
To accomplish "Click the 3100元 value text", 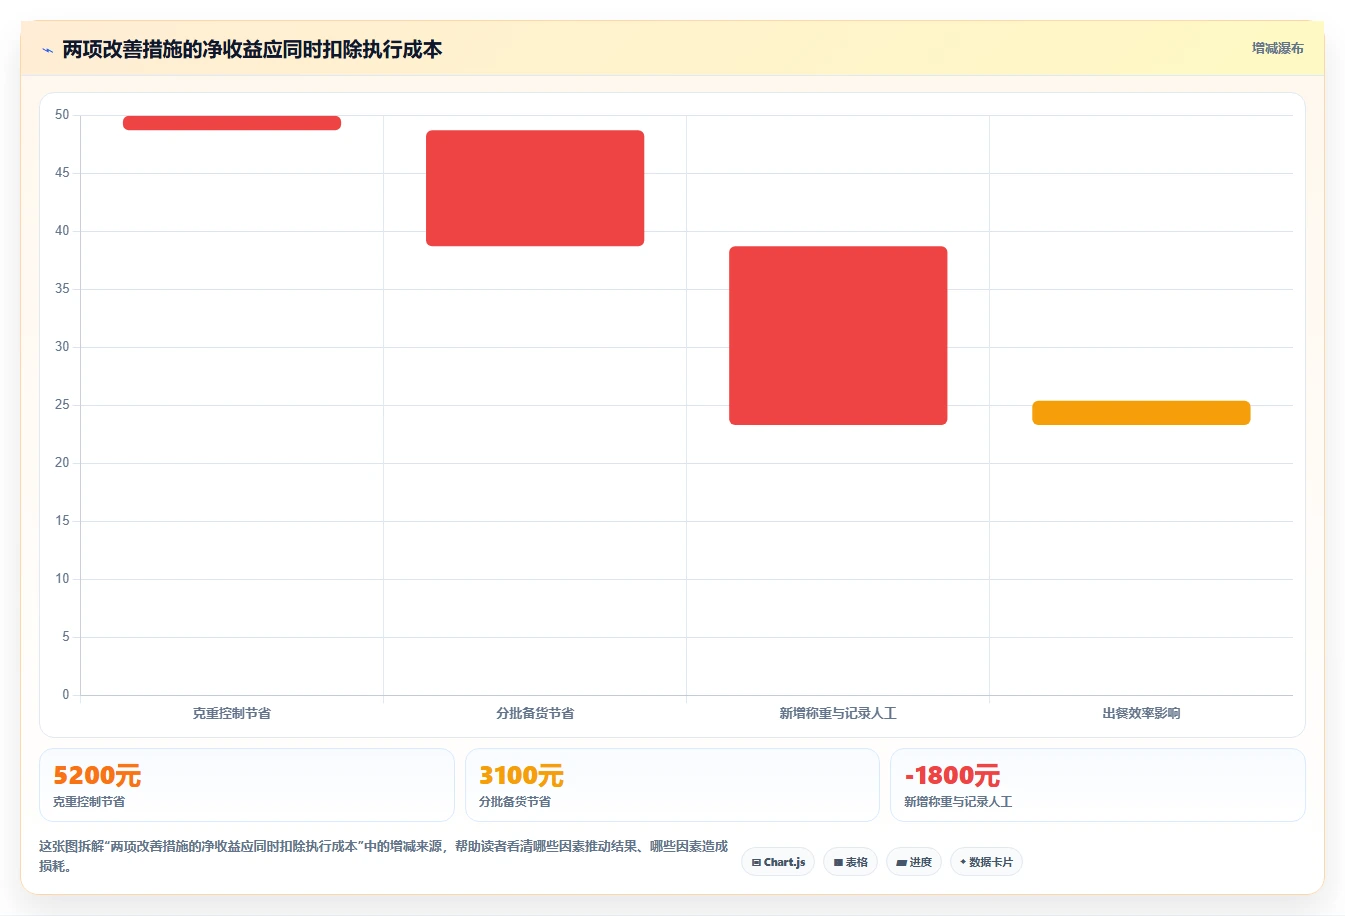I will point(521,775).
